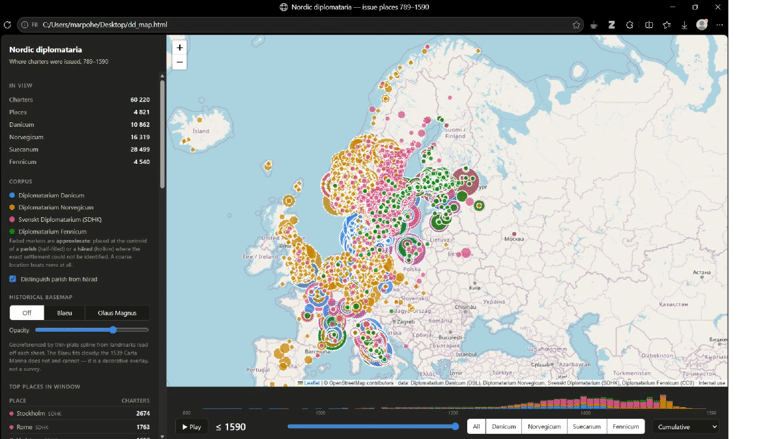782x439 pixels.
Task: Select the Olaus Magnus basemap
Action: [117, 313]
